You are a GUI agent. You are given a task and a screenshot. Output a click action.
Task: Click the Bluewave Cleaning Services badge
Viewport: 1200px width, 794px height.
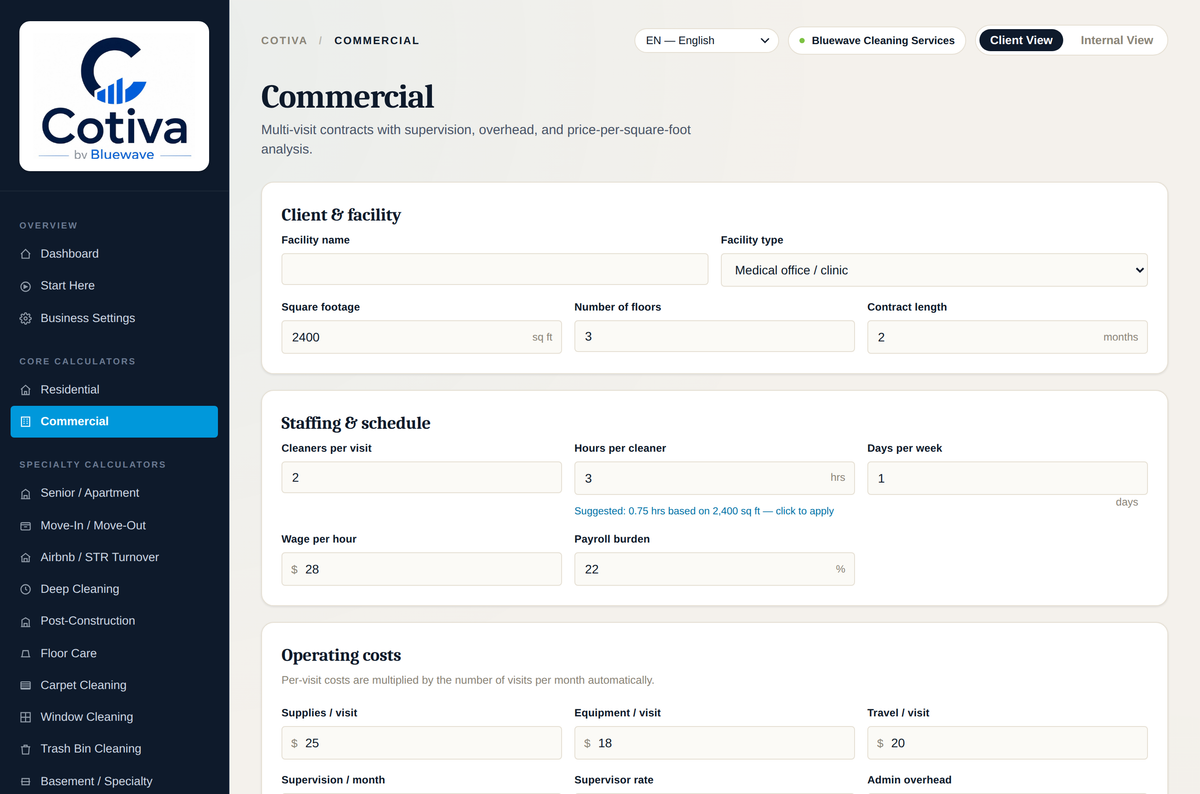point(877,41)
